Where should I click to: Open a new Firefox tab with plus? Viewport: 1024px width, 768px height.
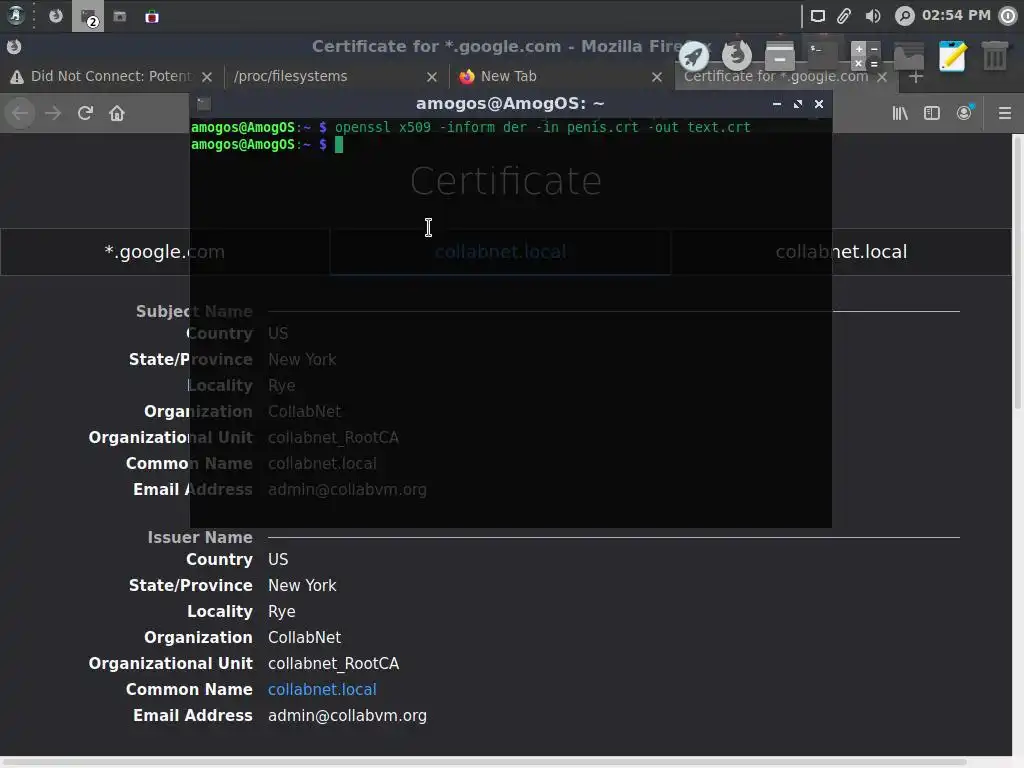pos(916,76)
